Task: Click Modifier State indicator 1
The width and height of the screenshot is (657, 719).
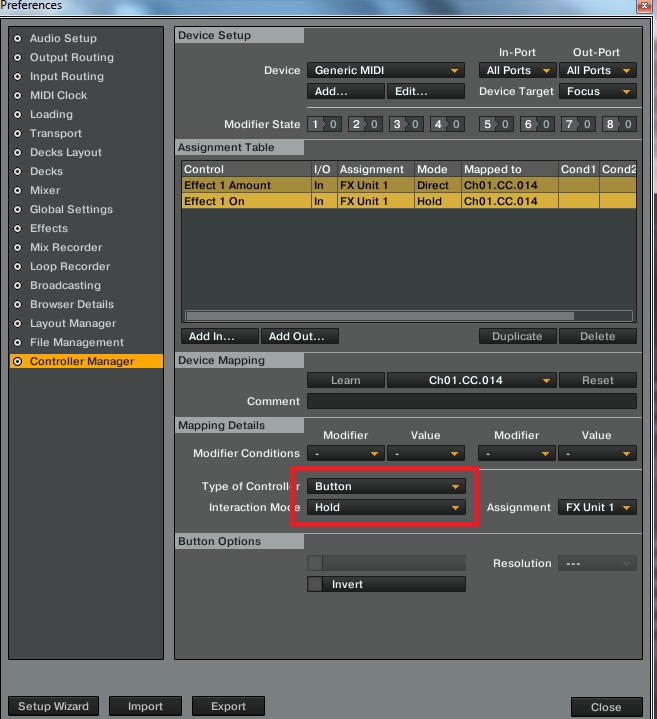Action: pos(324,124)
